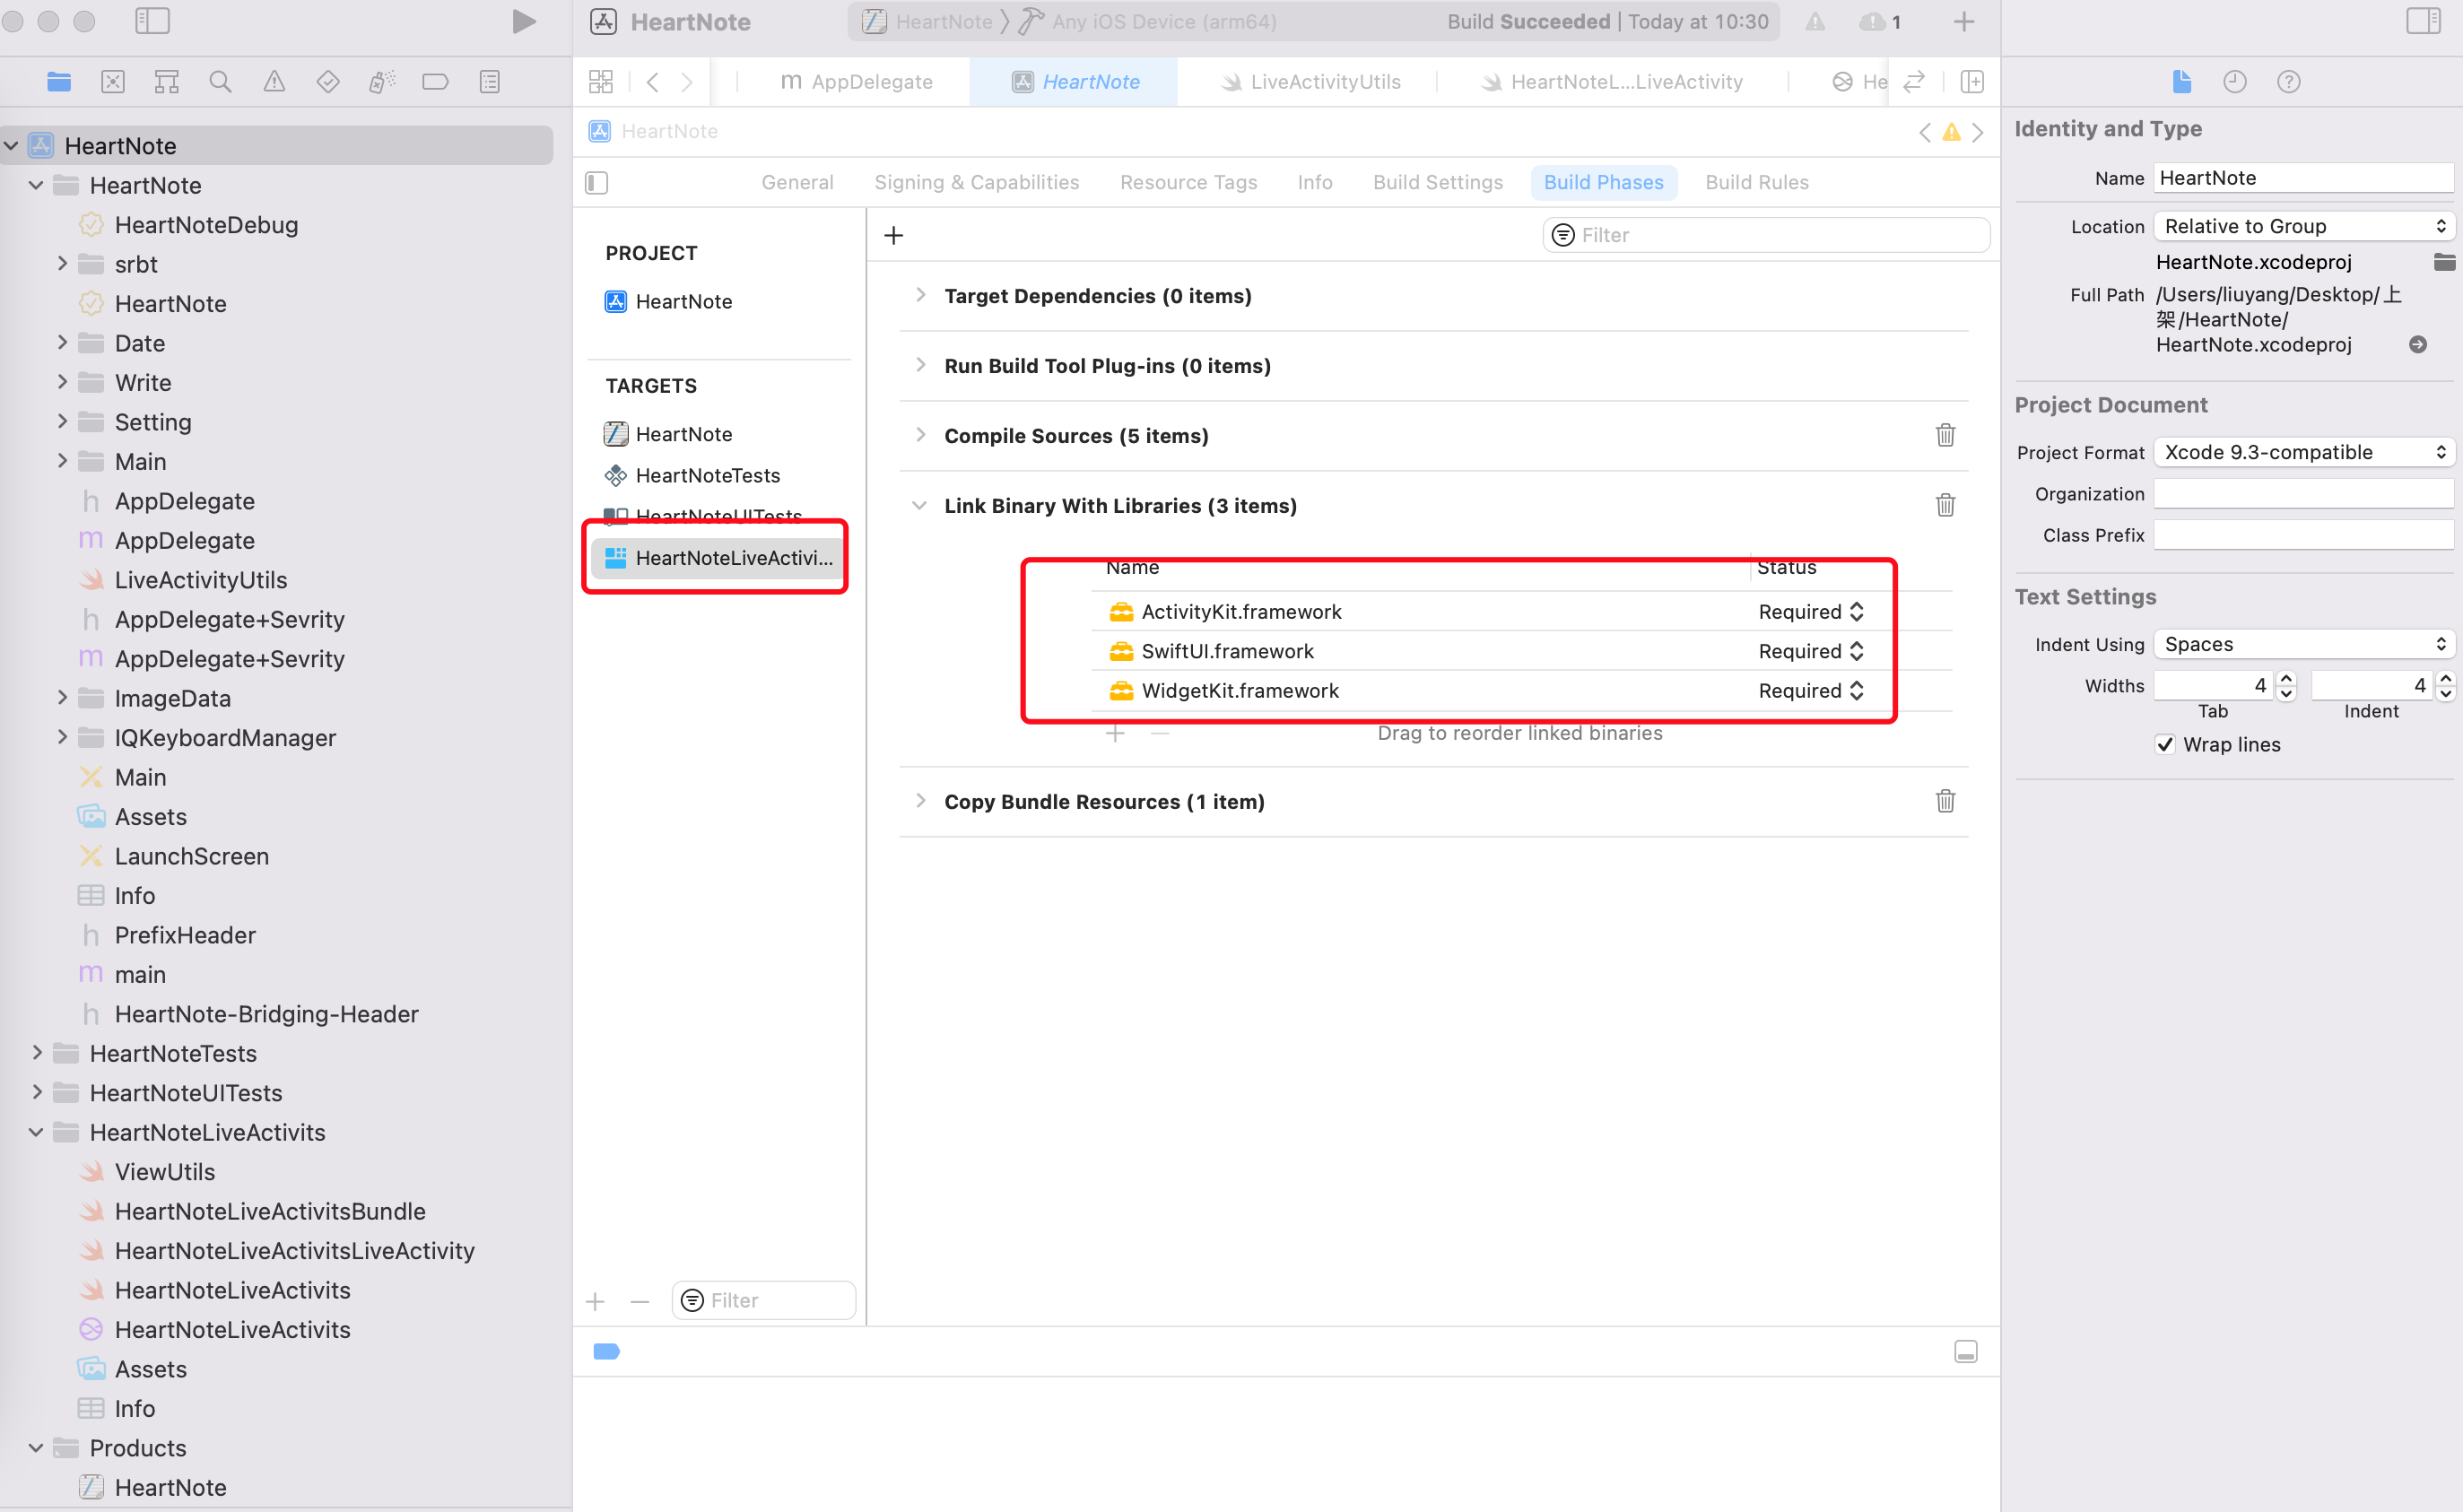
Task: Open the Project navigator folder icon
Action: 59,82
